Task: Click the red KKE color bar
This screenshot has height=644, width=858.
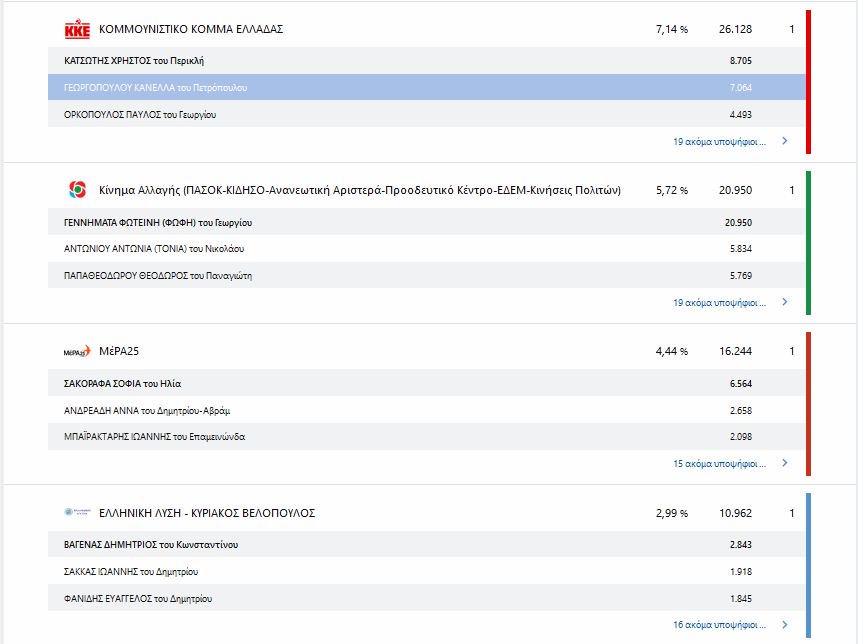Action: pyautogui.click(x=809, y=82)
